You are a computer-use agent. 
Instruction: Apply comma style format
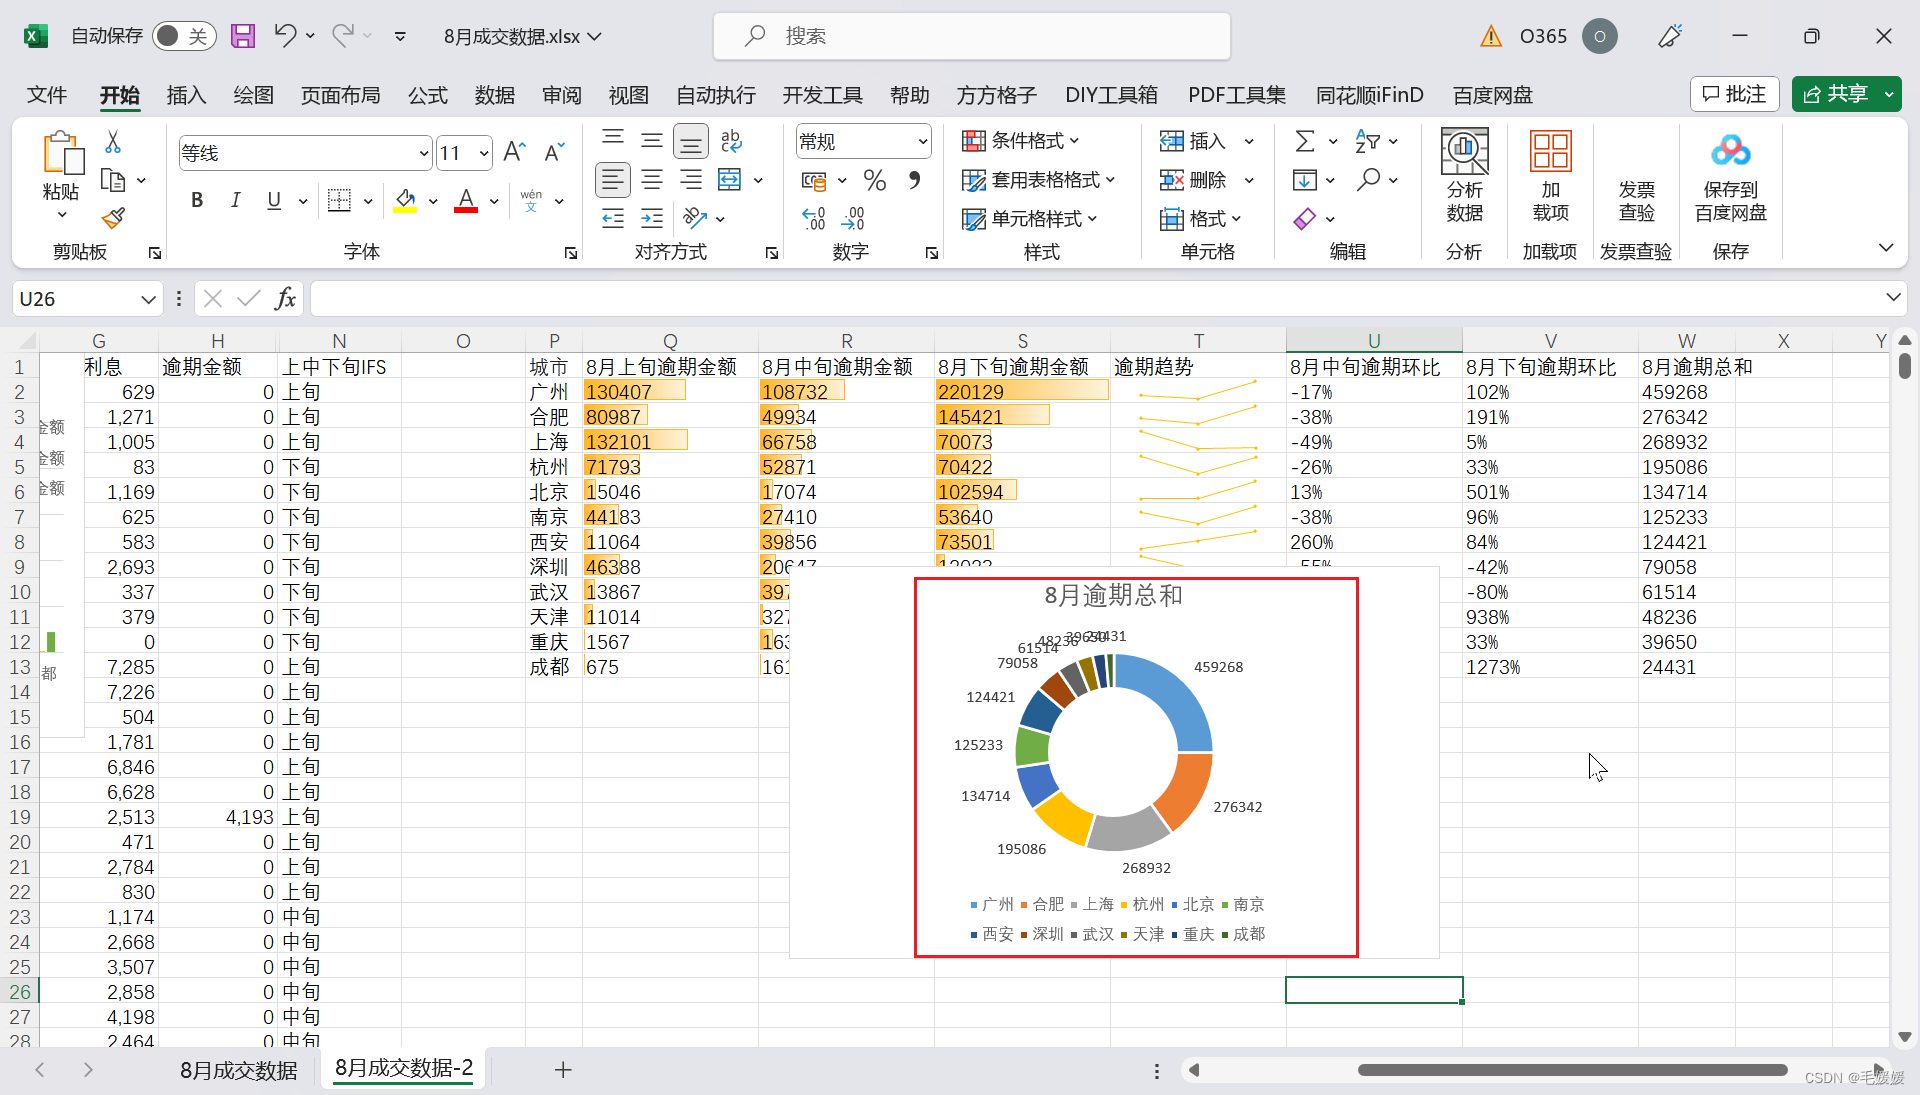914,180
